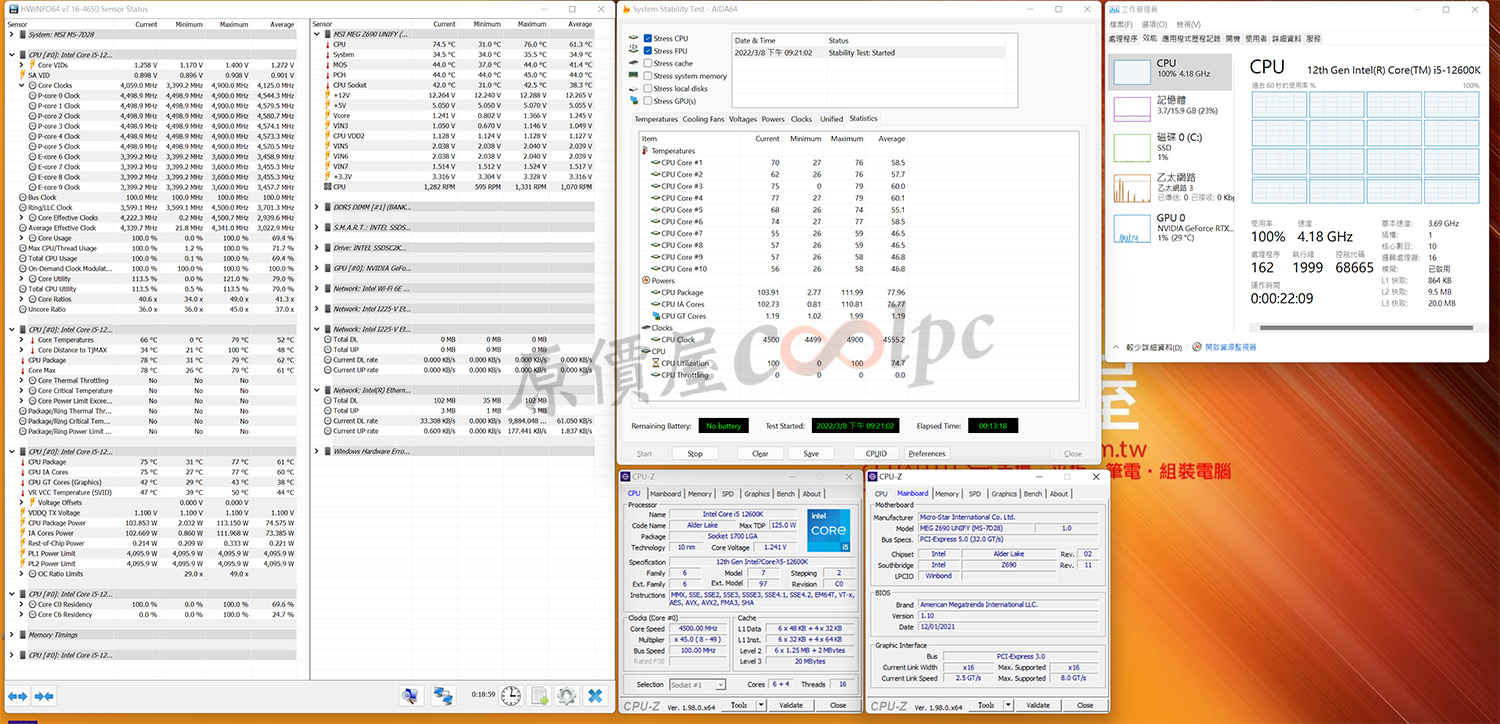Collapse Core Clocks row in HWiNFO
The image size is (1500, 724).
22,85
